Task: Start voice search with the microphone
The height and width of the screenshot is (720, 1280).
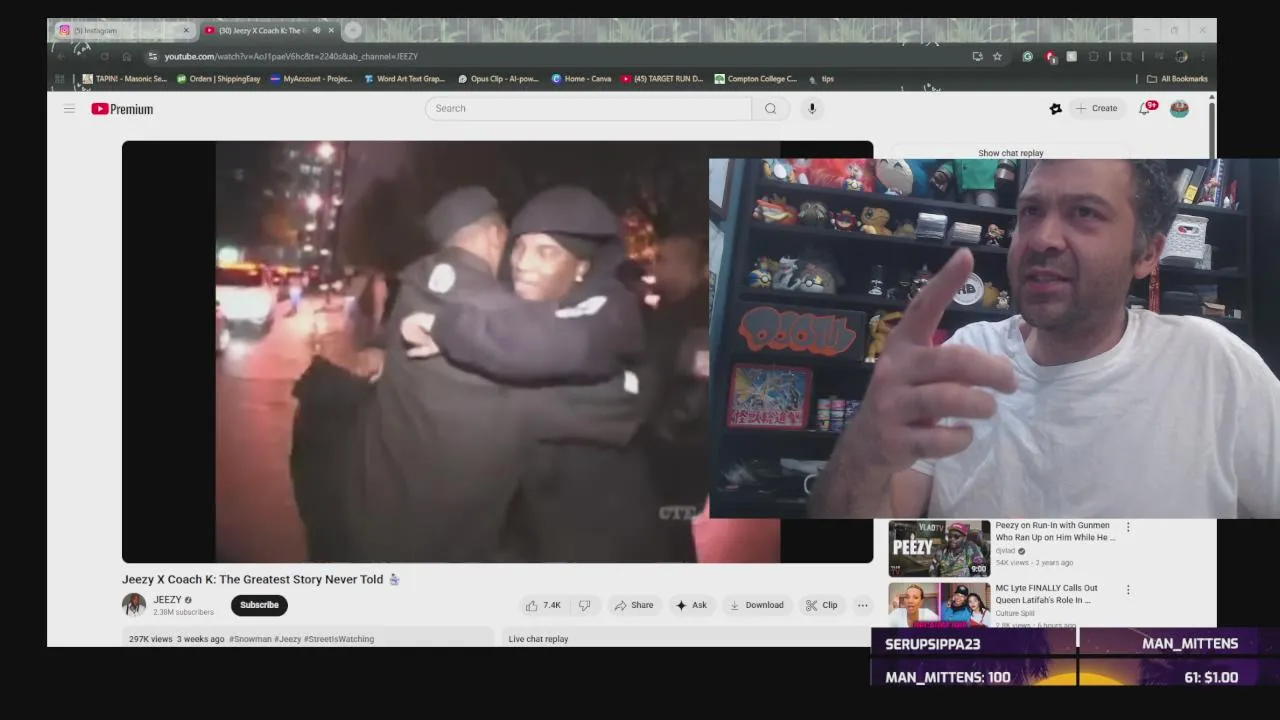Action: [x=812, y=108]
